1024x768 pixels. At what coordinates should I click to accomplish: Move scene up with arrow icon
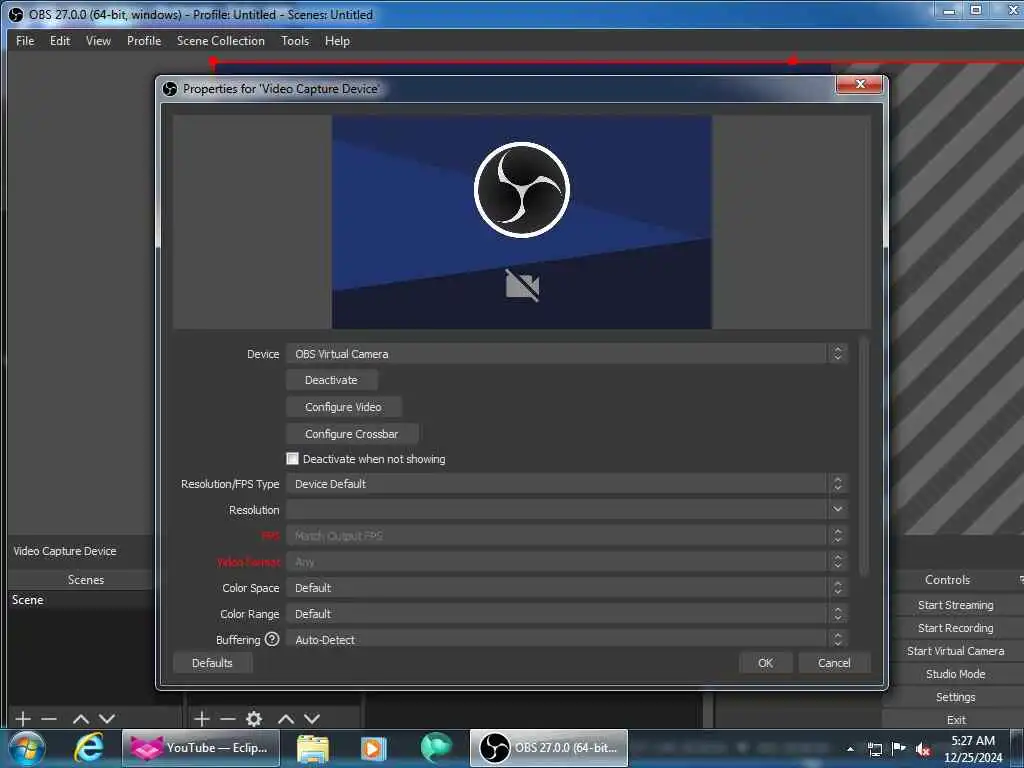coord(81,719)
